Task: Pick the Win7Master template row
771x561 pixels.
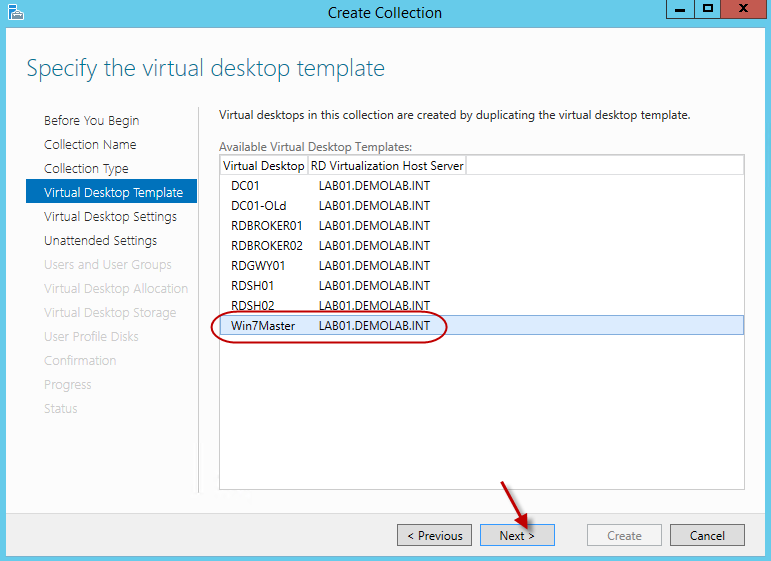Action: 263,326
